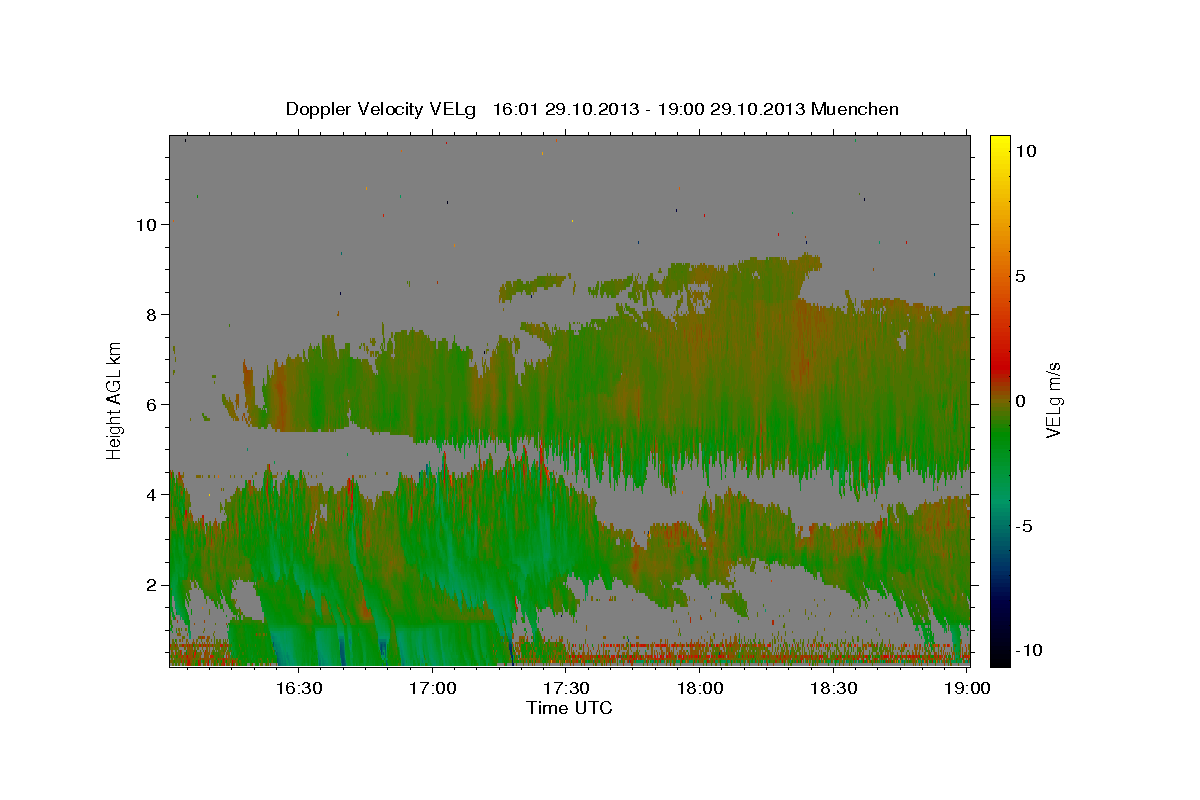Click the '19:00 29.10.2013' end time in title
This screenshot has height=800, width=1200.
731,109
